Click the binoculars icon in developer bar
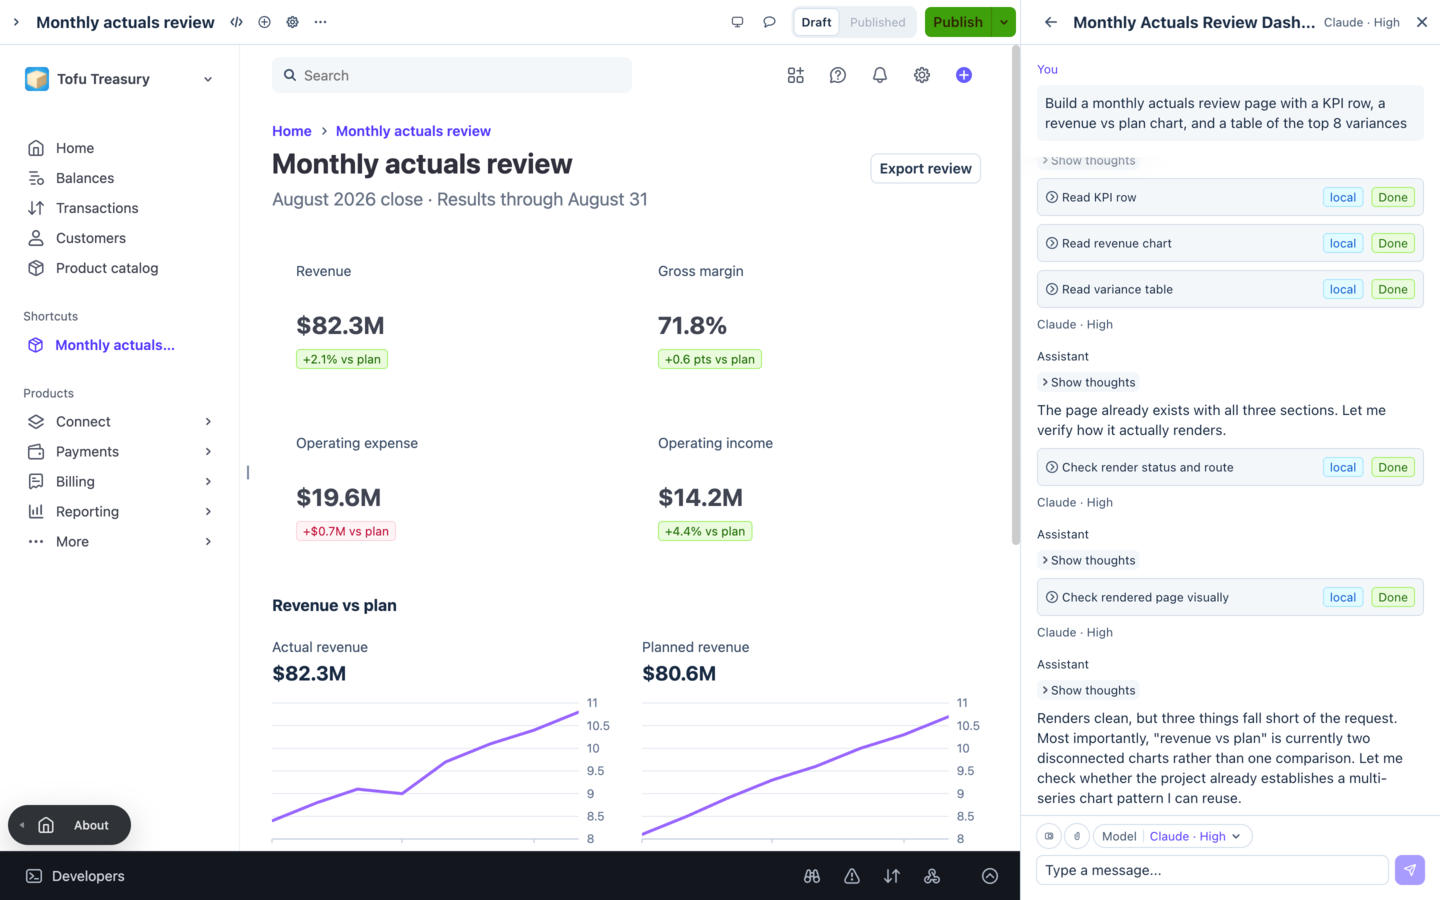The image size is (1440, 900). tap(812, 876)
